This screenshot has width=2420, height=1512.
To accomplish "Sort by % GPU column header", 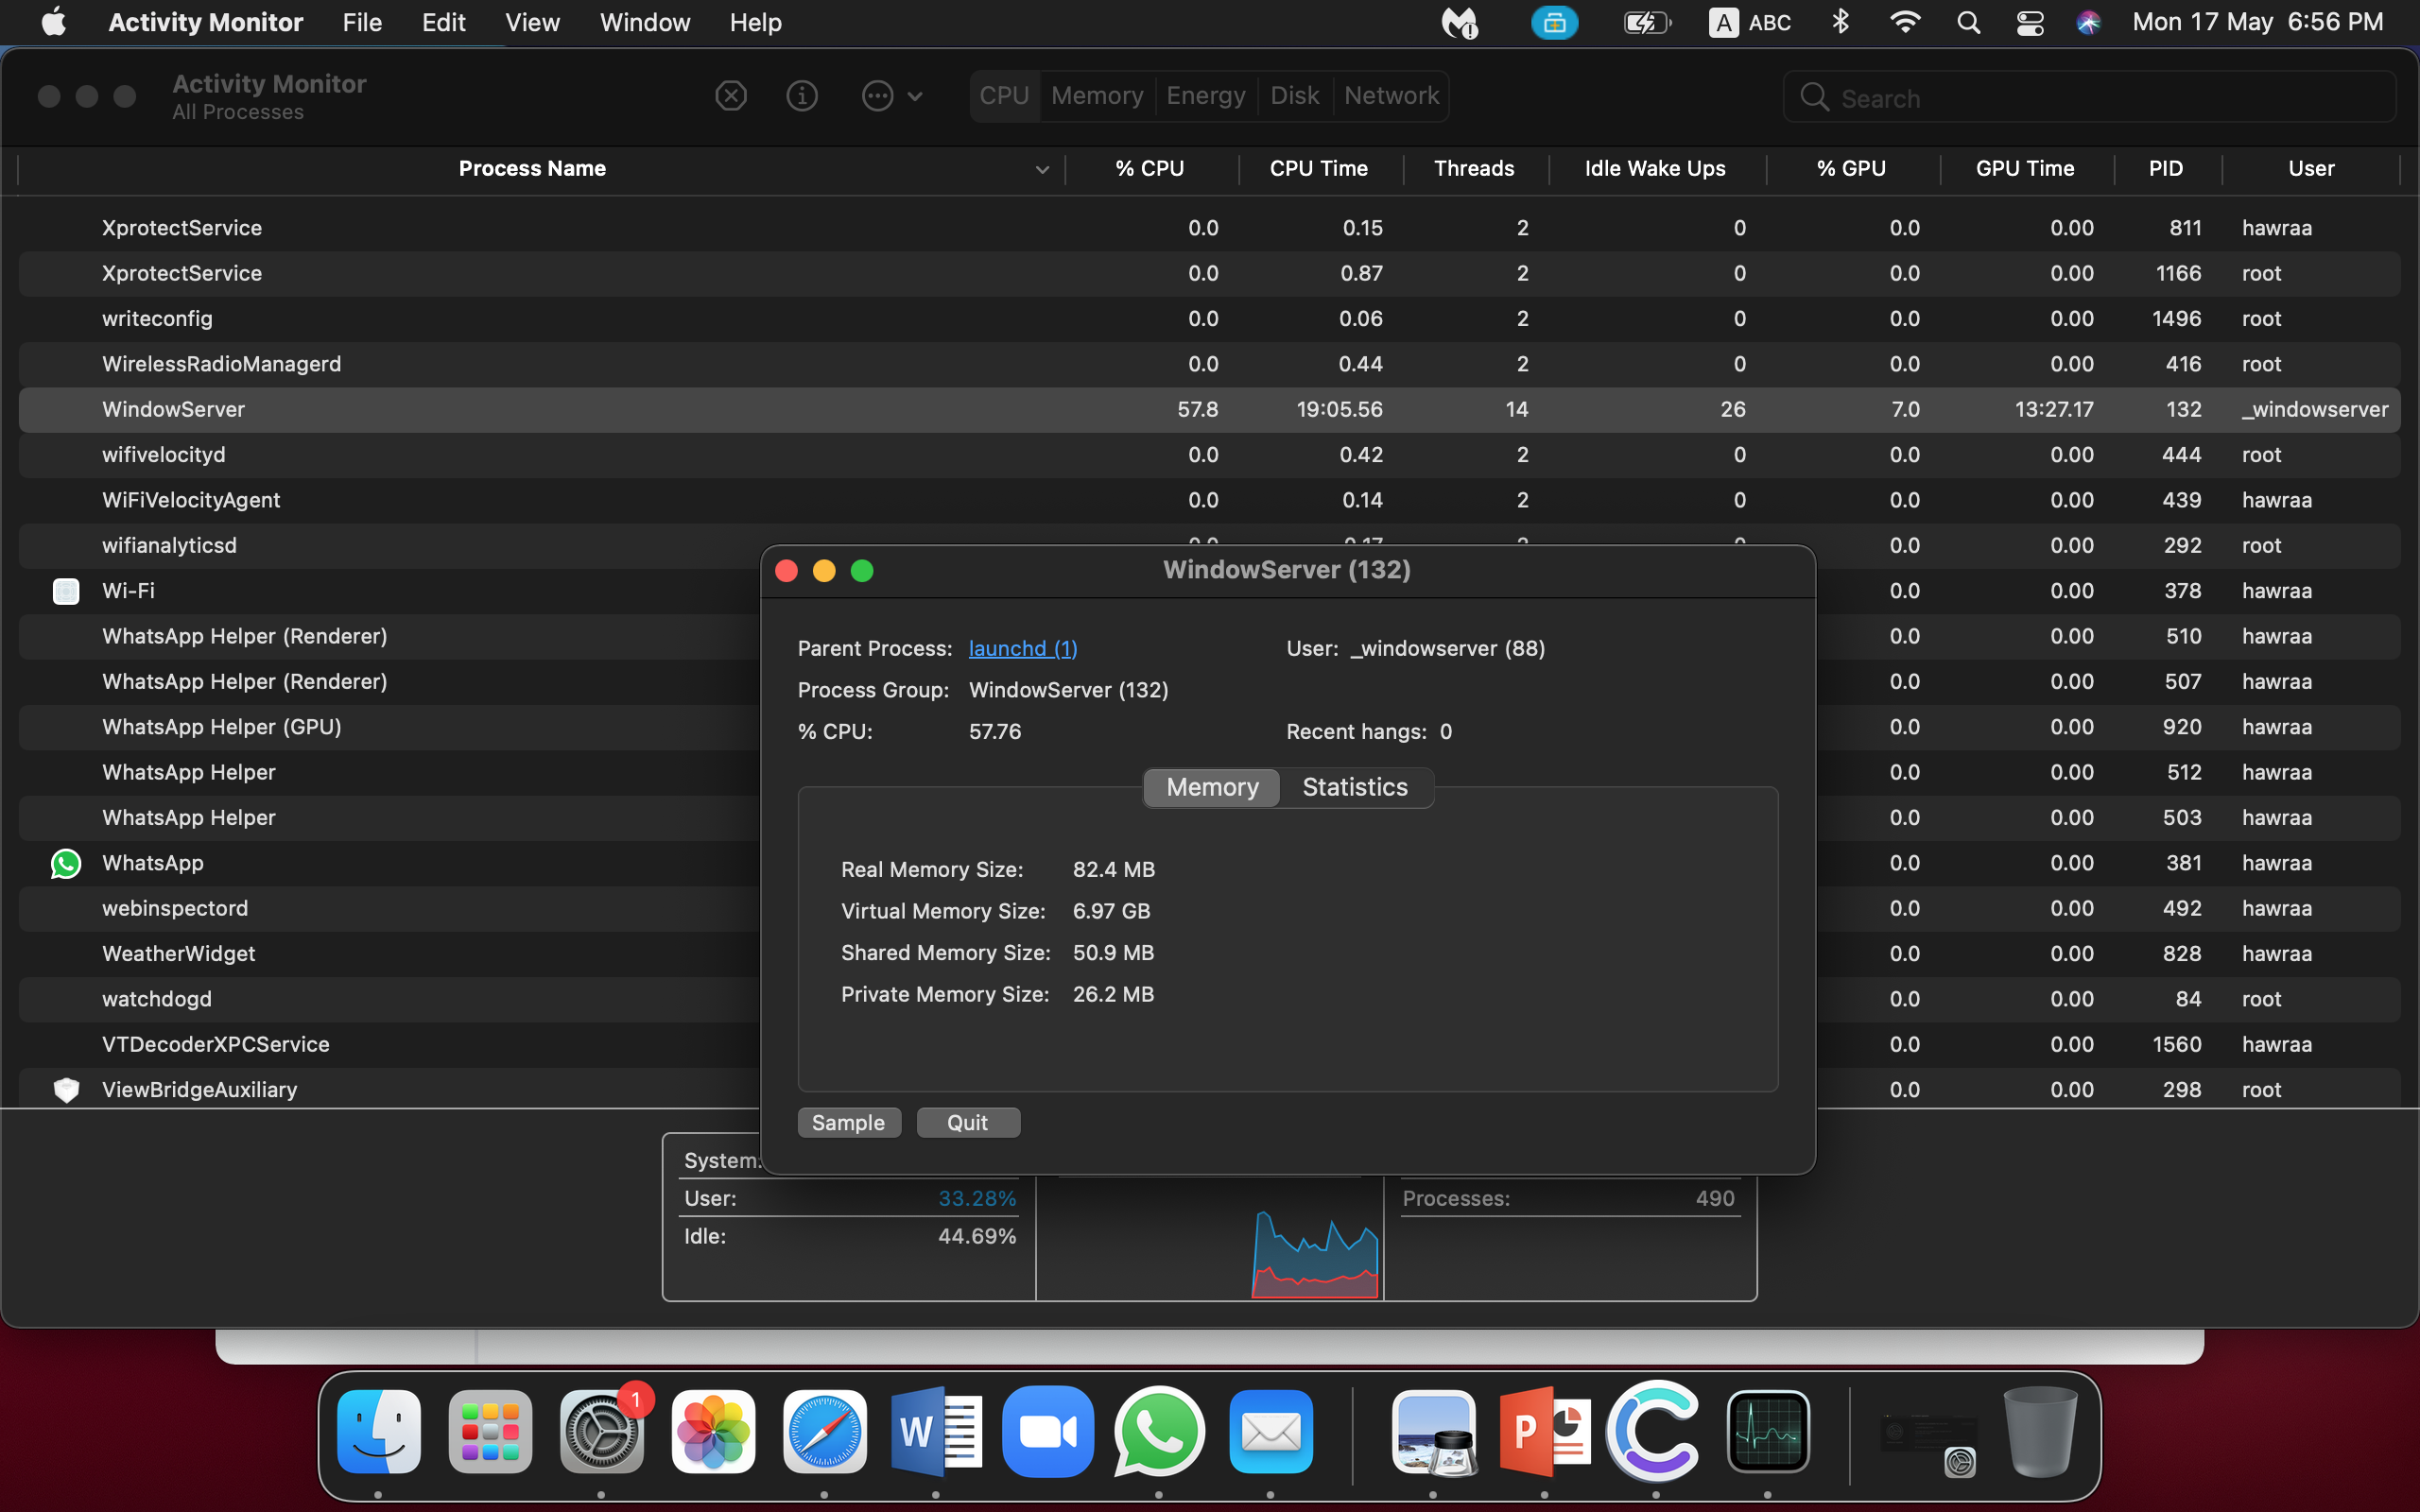I will coord(1851,169).
